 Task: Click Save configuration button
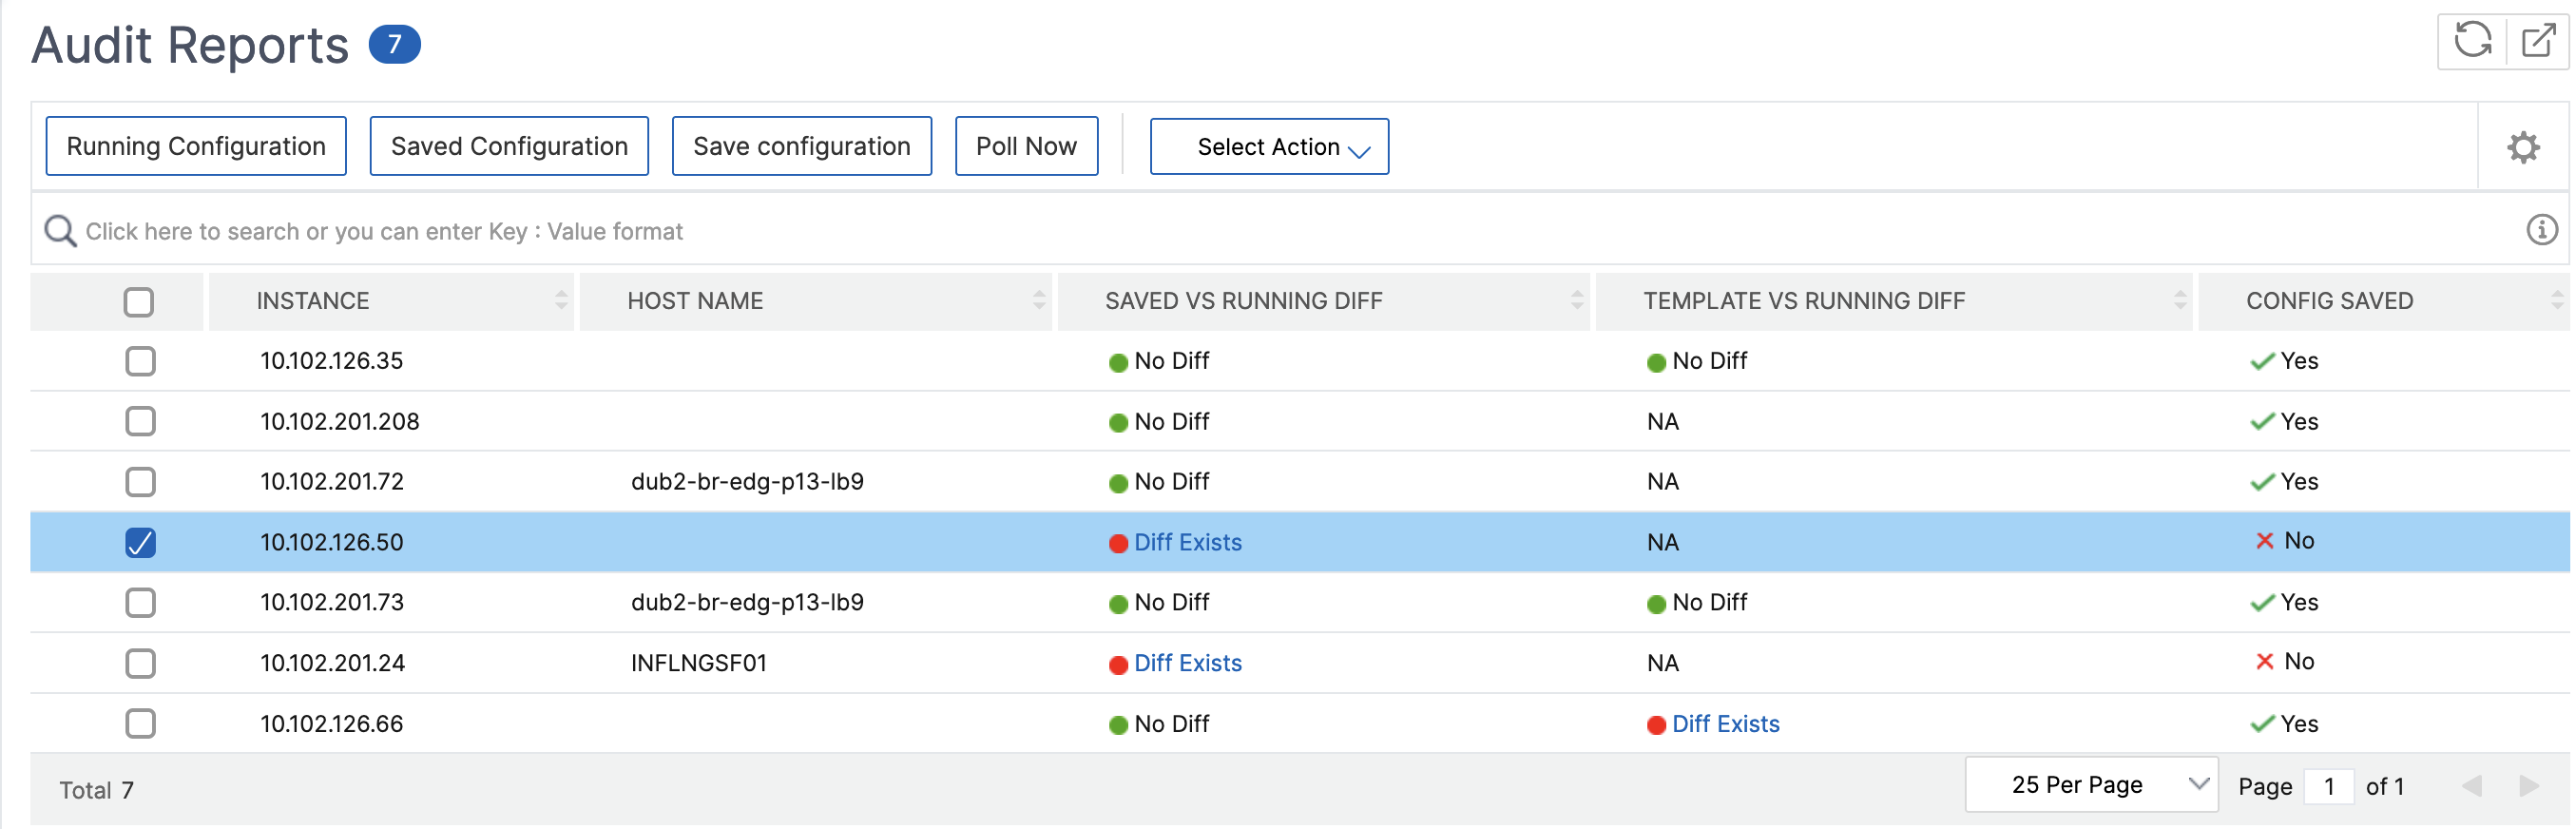[x=801, y=146]
